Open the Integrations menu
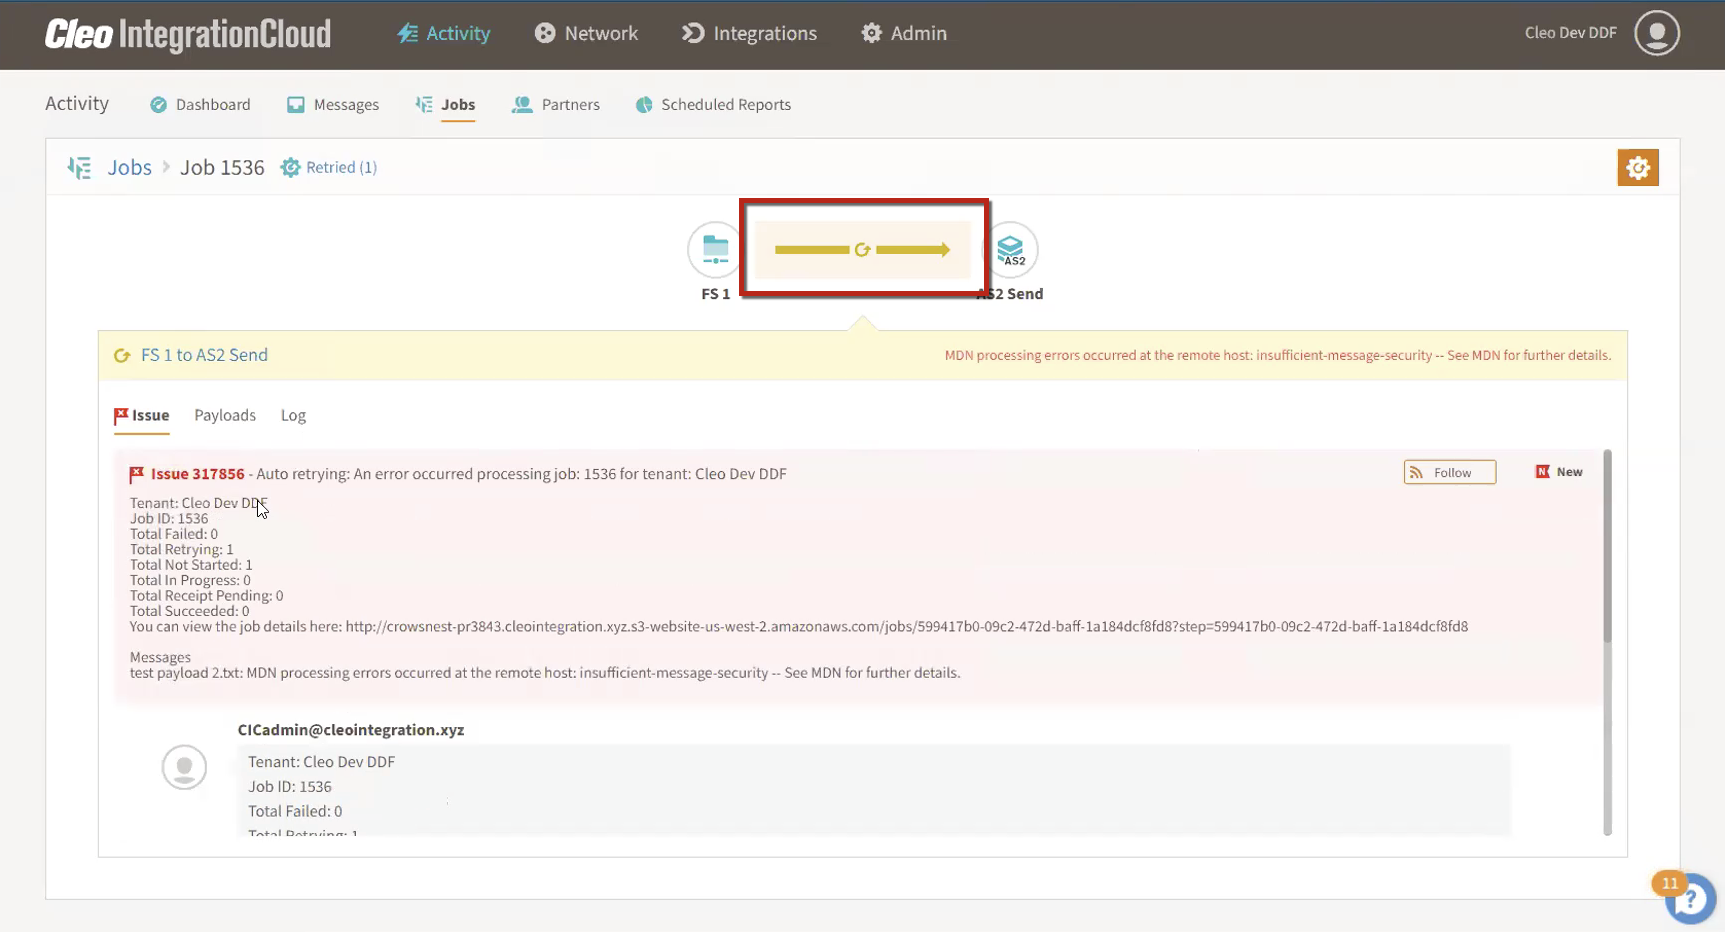 (748, 32)
